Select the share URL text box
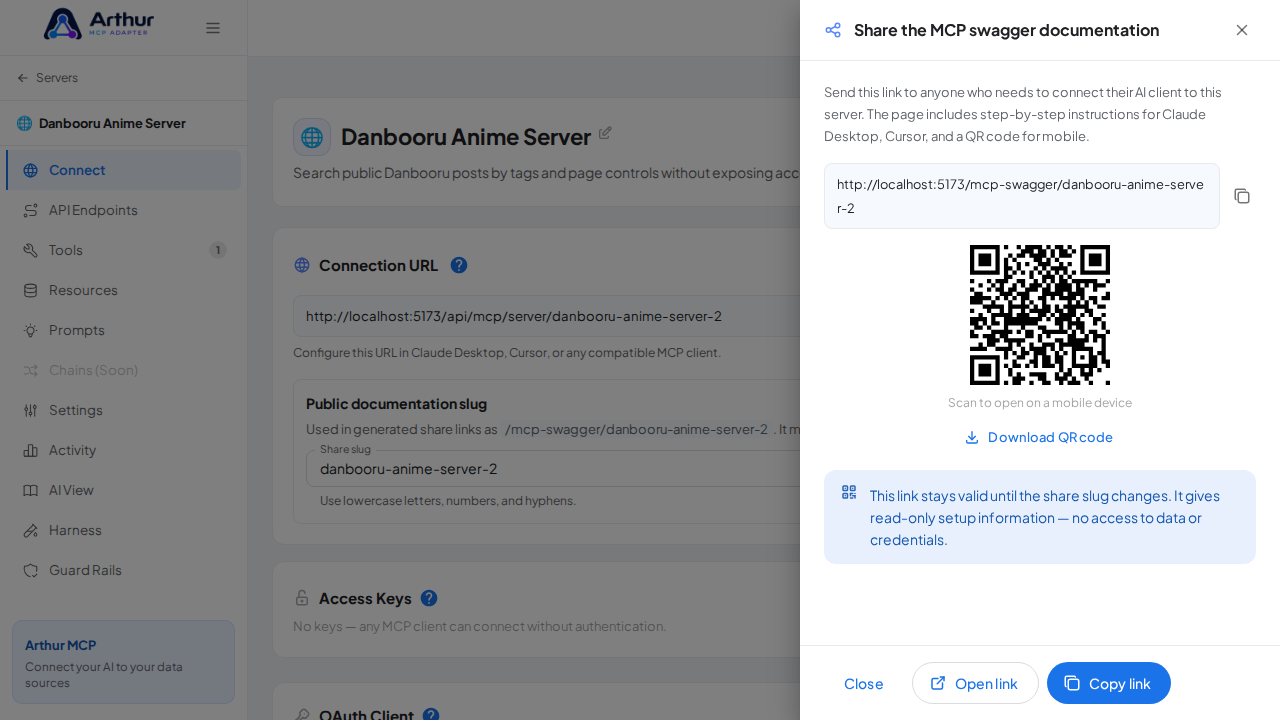1280x720 pixels. [1022, 196]
